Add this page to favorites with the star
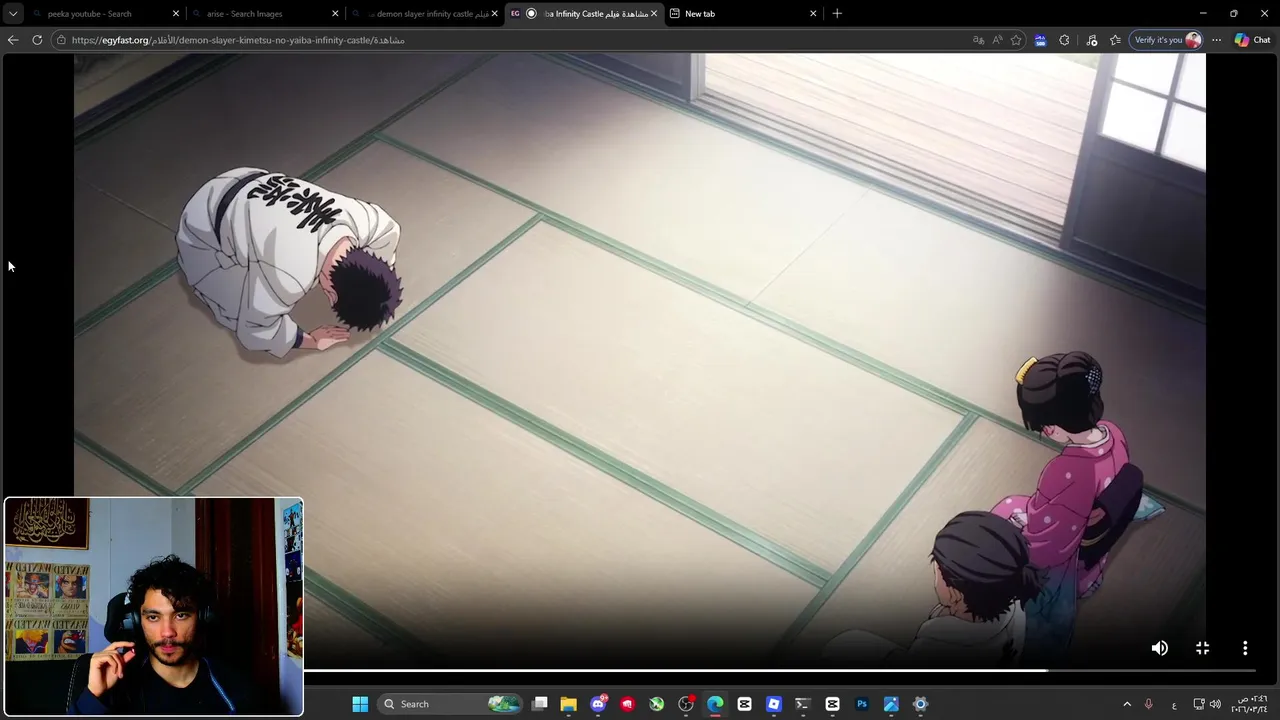Viewport: 1280px width, 720px height. (x=1016, y=40)
